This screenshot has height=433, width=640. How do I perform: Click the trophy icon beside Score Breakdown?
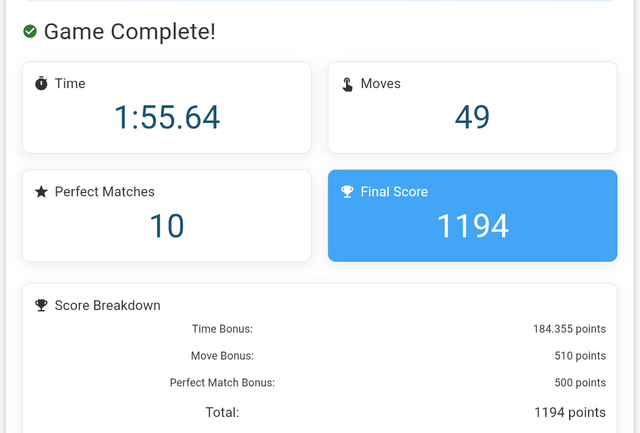pos(41,305)
